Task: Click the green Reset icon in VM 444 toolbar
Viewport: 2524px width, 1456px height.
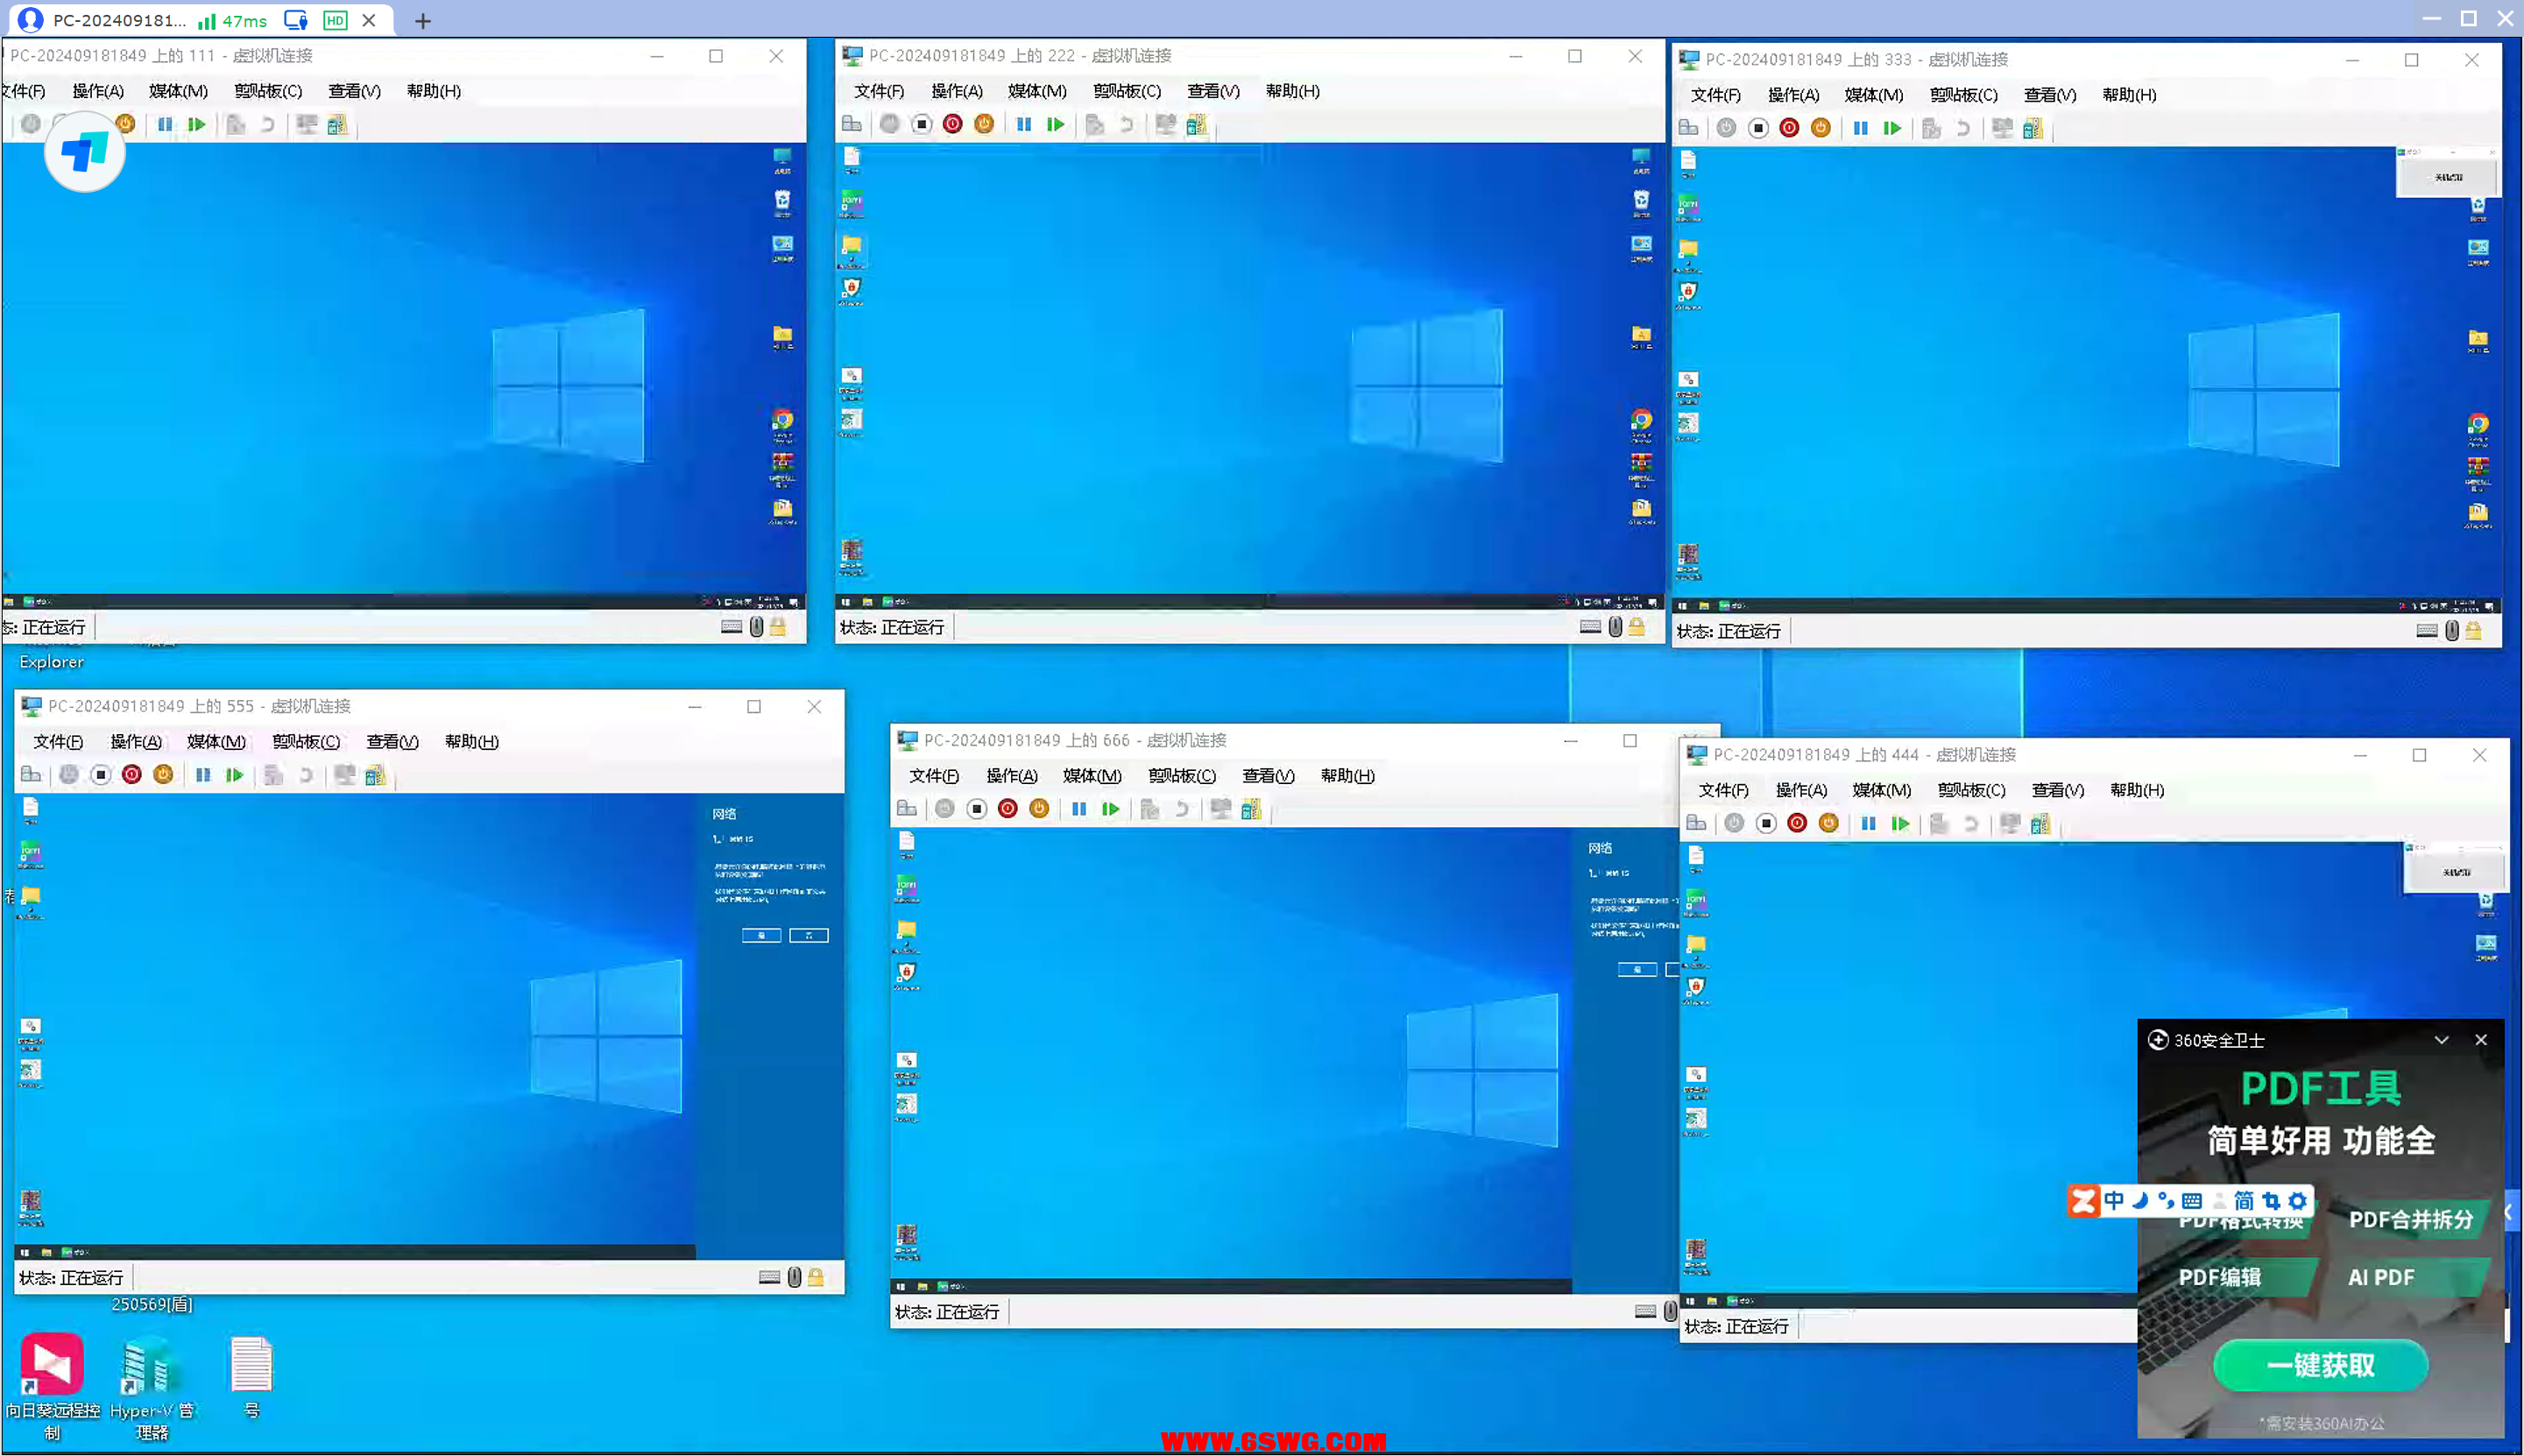Action: (1900, 823)
